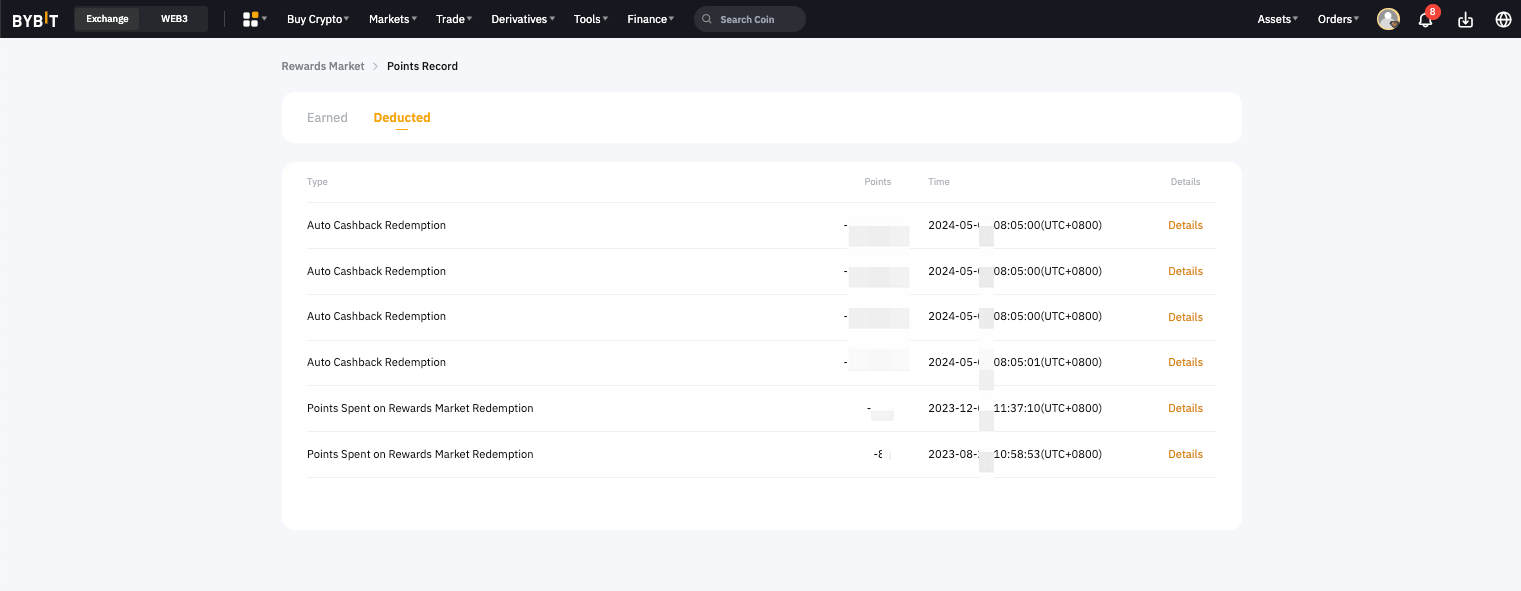Image resolution: width=1521 pixels, height=591 pixels.
Task: Click the Search Coin input field
Action: tap(757, 19)
